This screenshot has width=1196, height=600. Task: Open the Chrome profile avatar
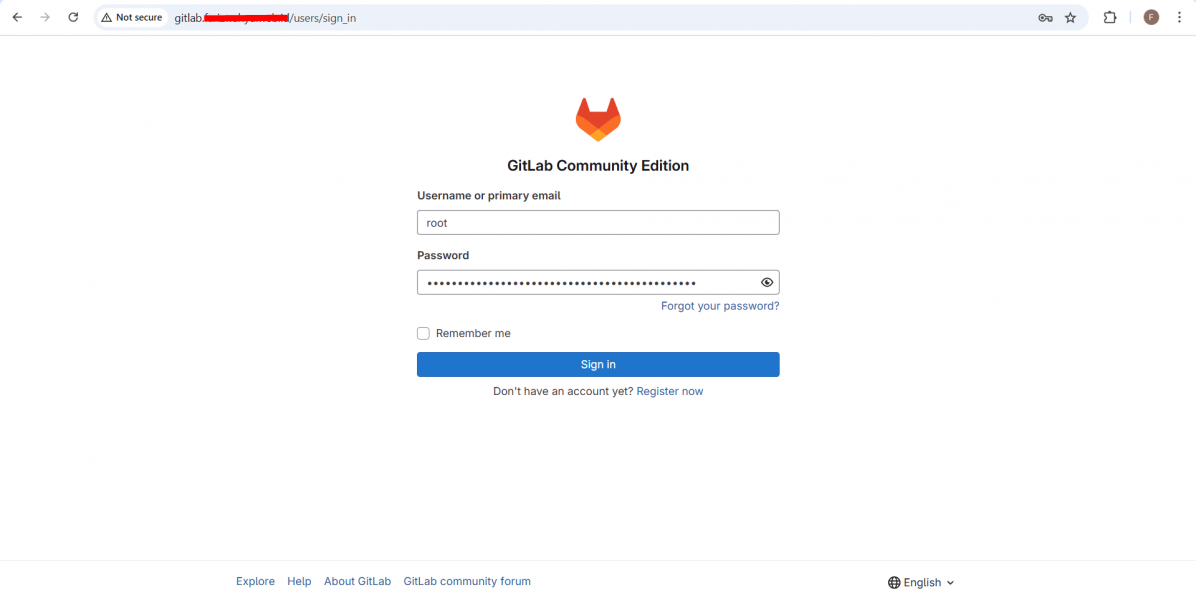[1151, 18]
